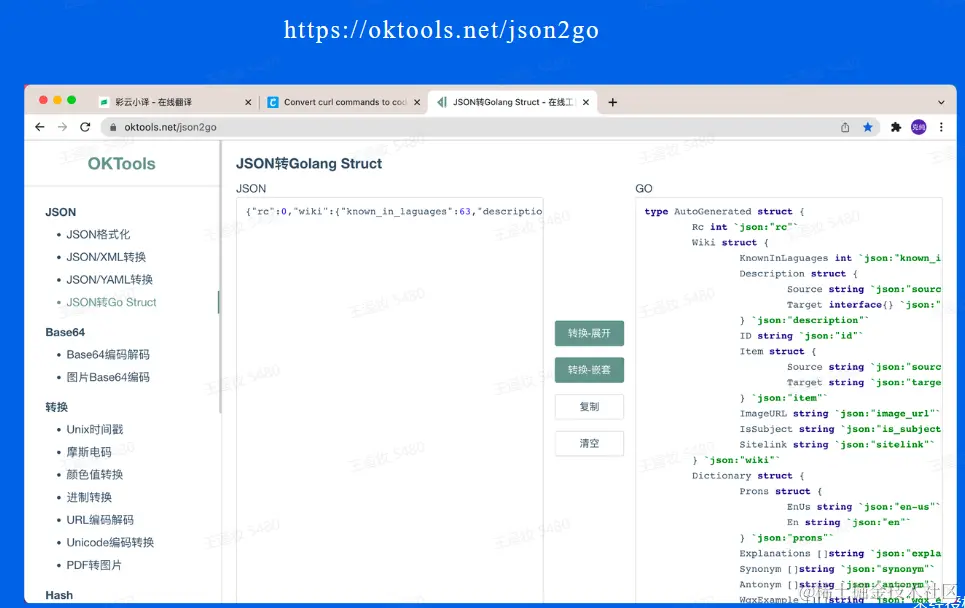Click the 转换-嵌套 button
965x608 pixels.
[589, 370]
